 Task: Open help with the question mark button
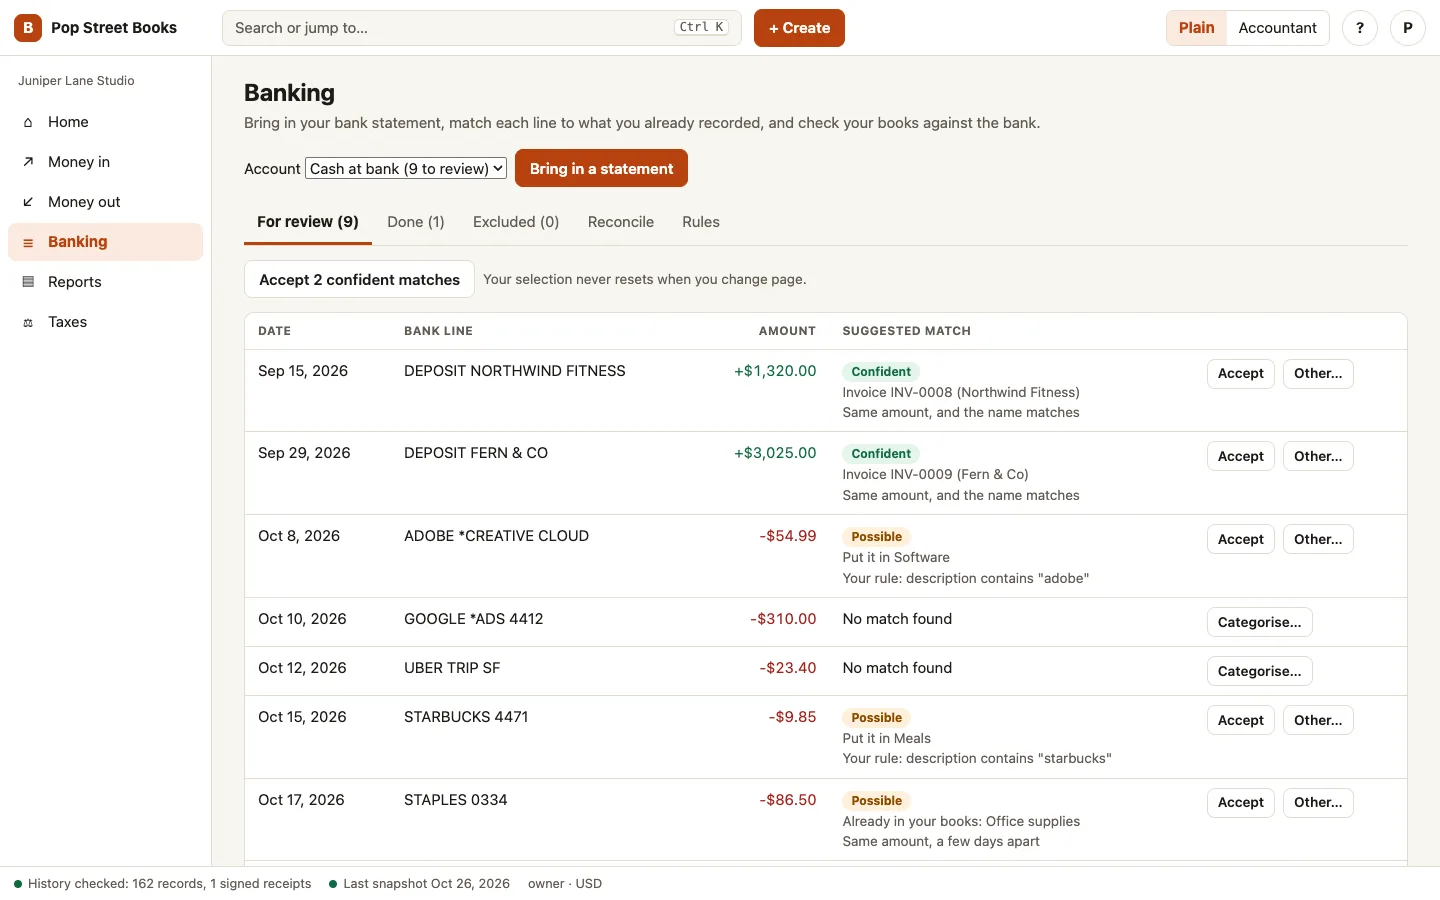click(x=1360, y=28)
